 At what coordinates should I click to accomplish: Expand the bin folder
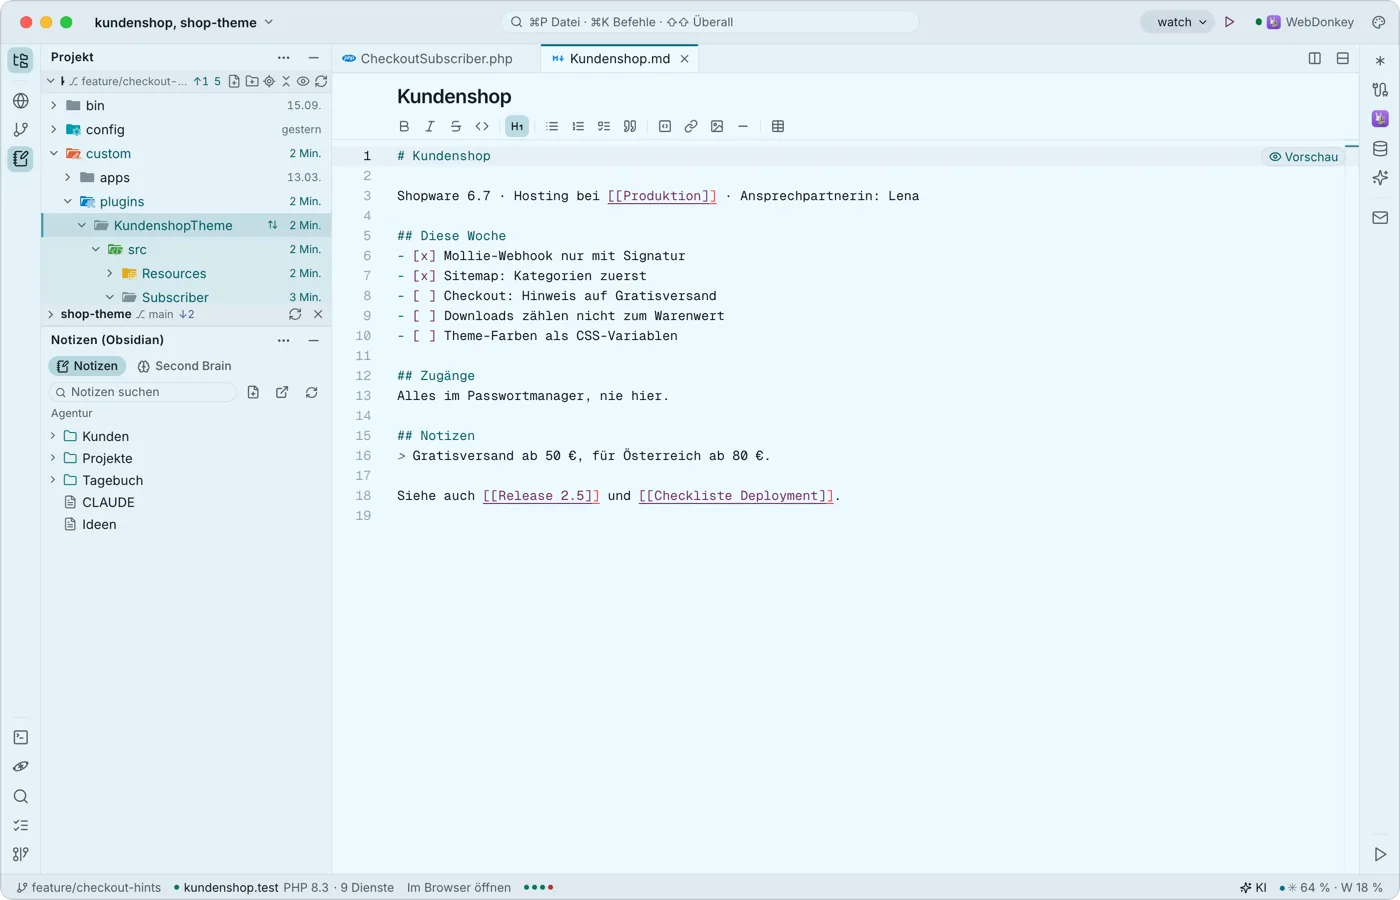pyautogui.click(x=54, y=105)
